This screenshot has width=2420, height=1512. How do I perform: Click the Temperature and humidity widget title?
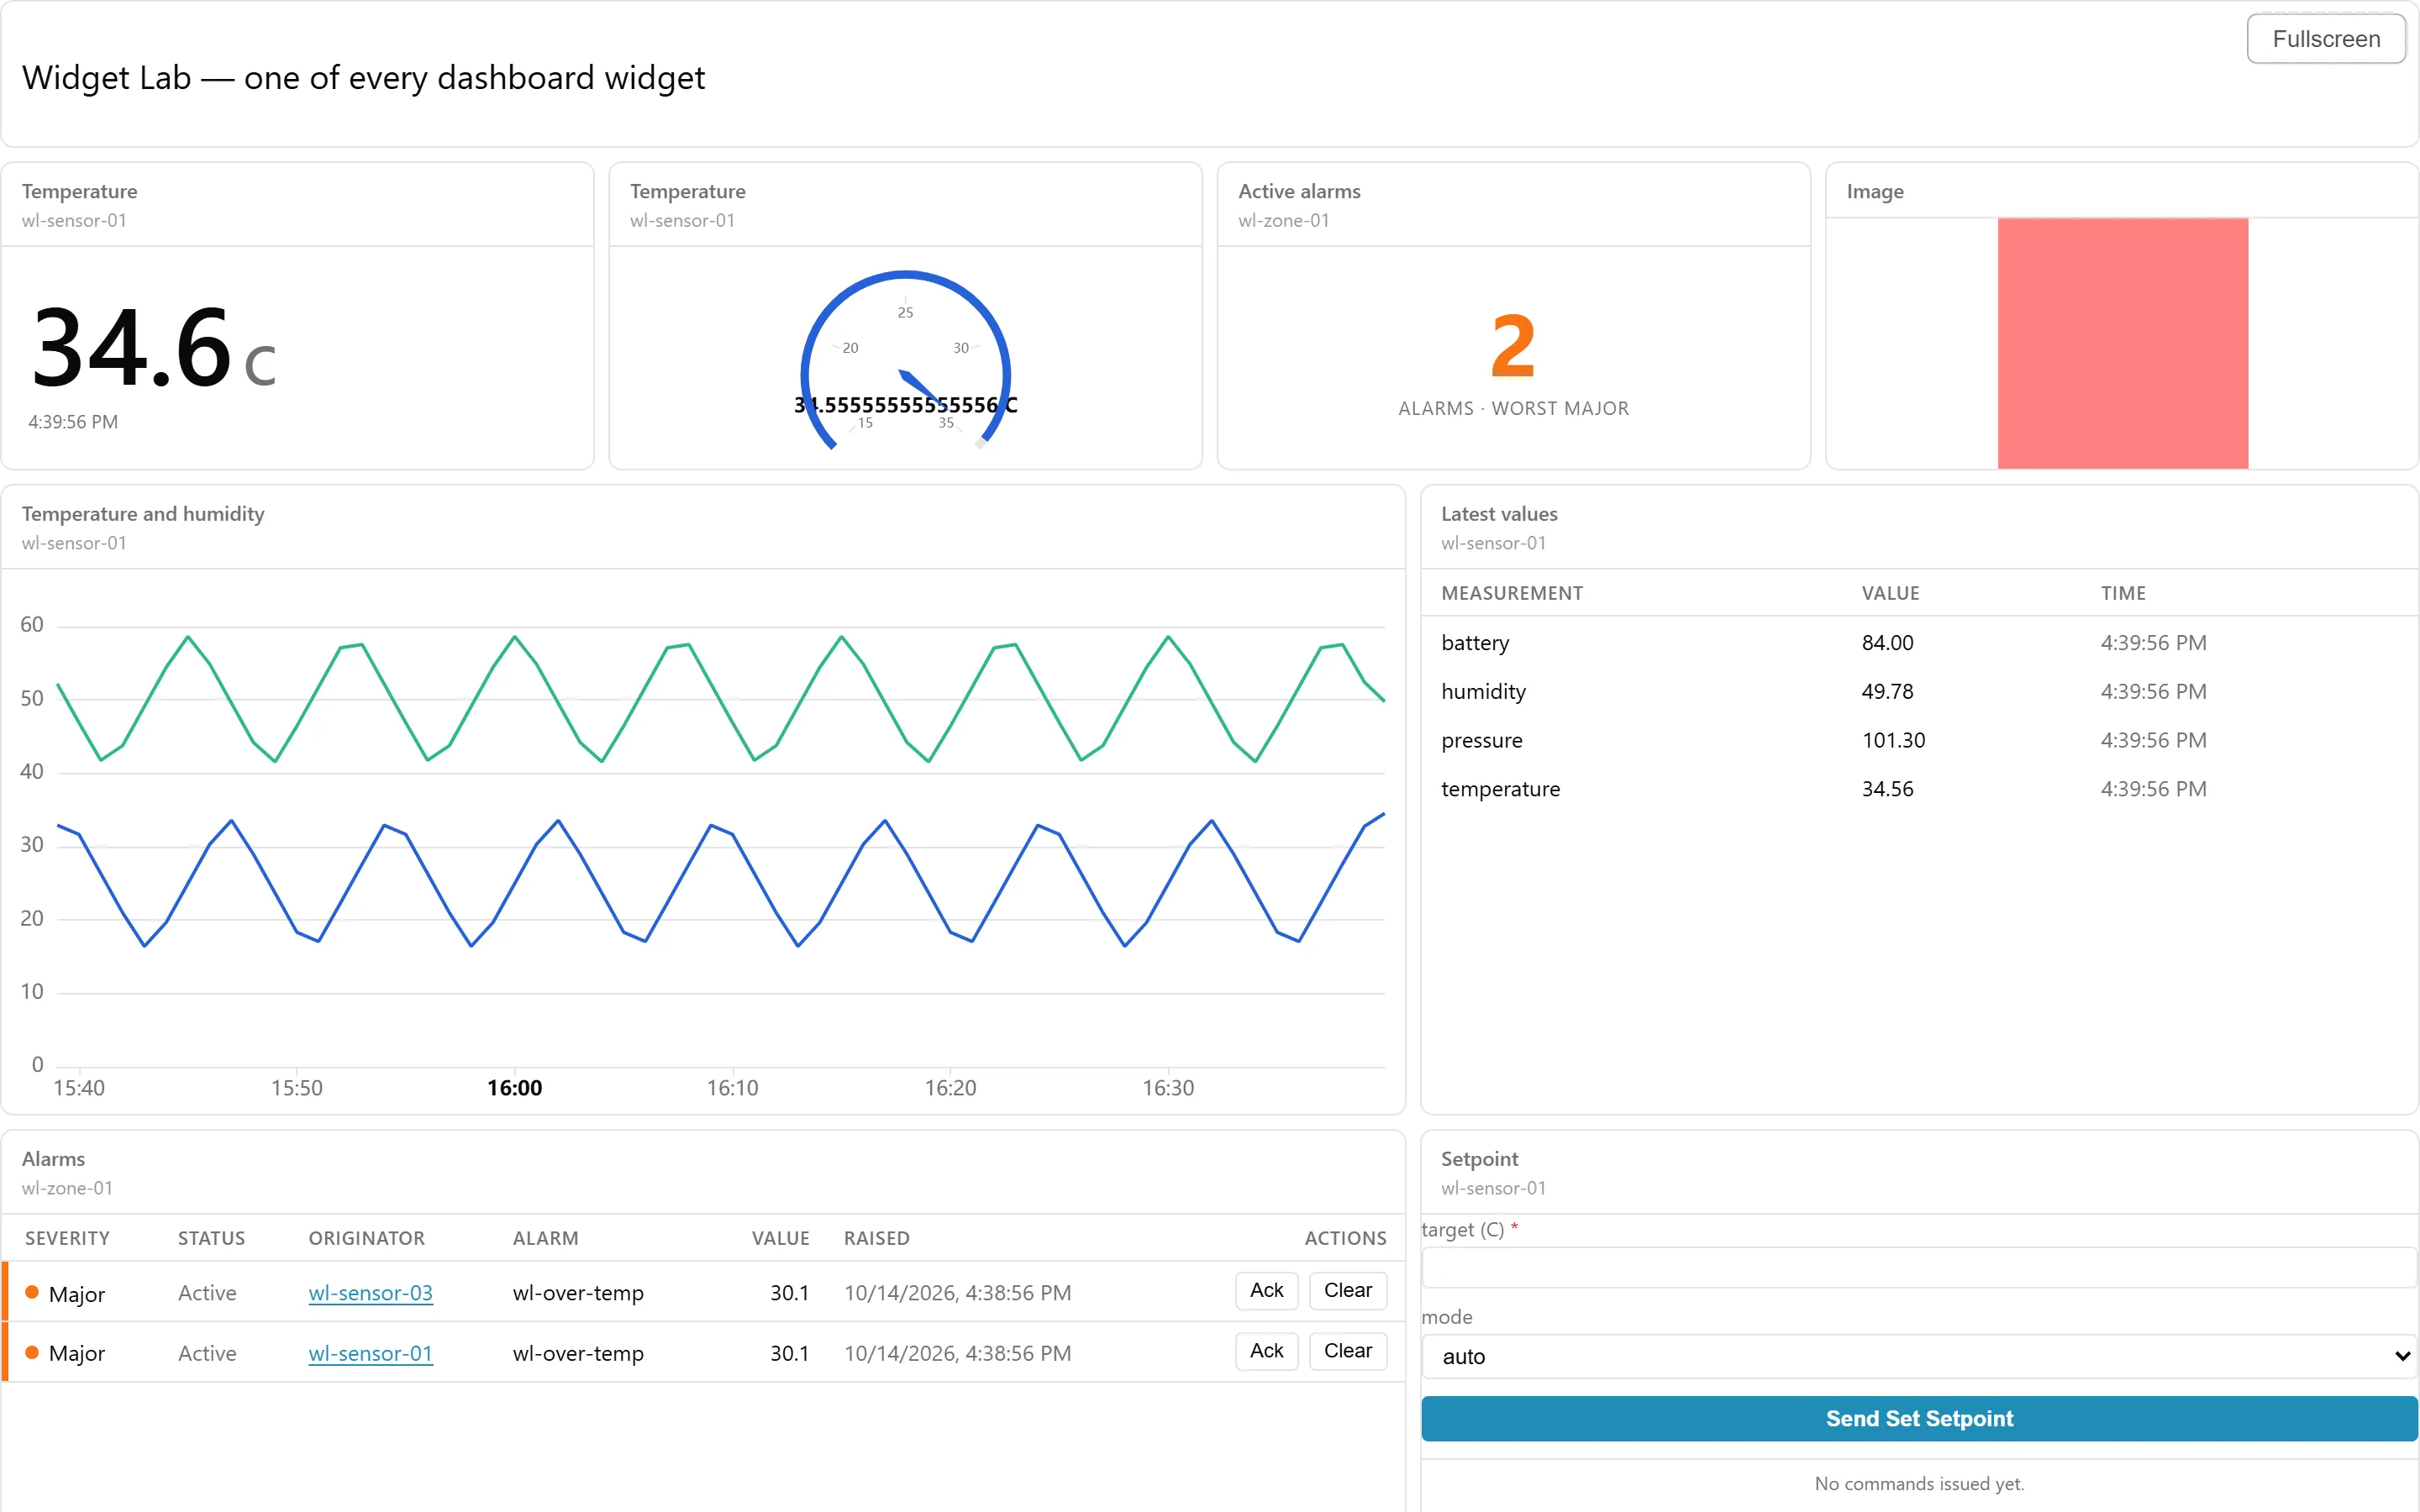point(143,514)
